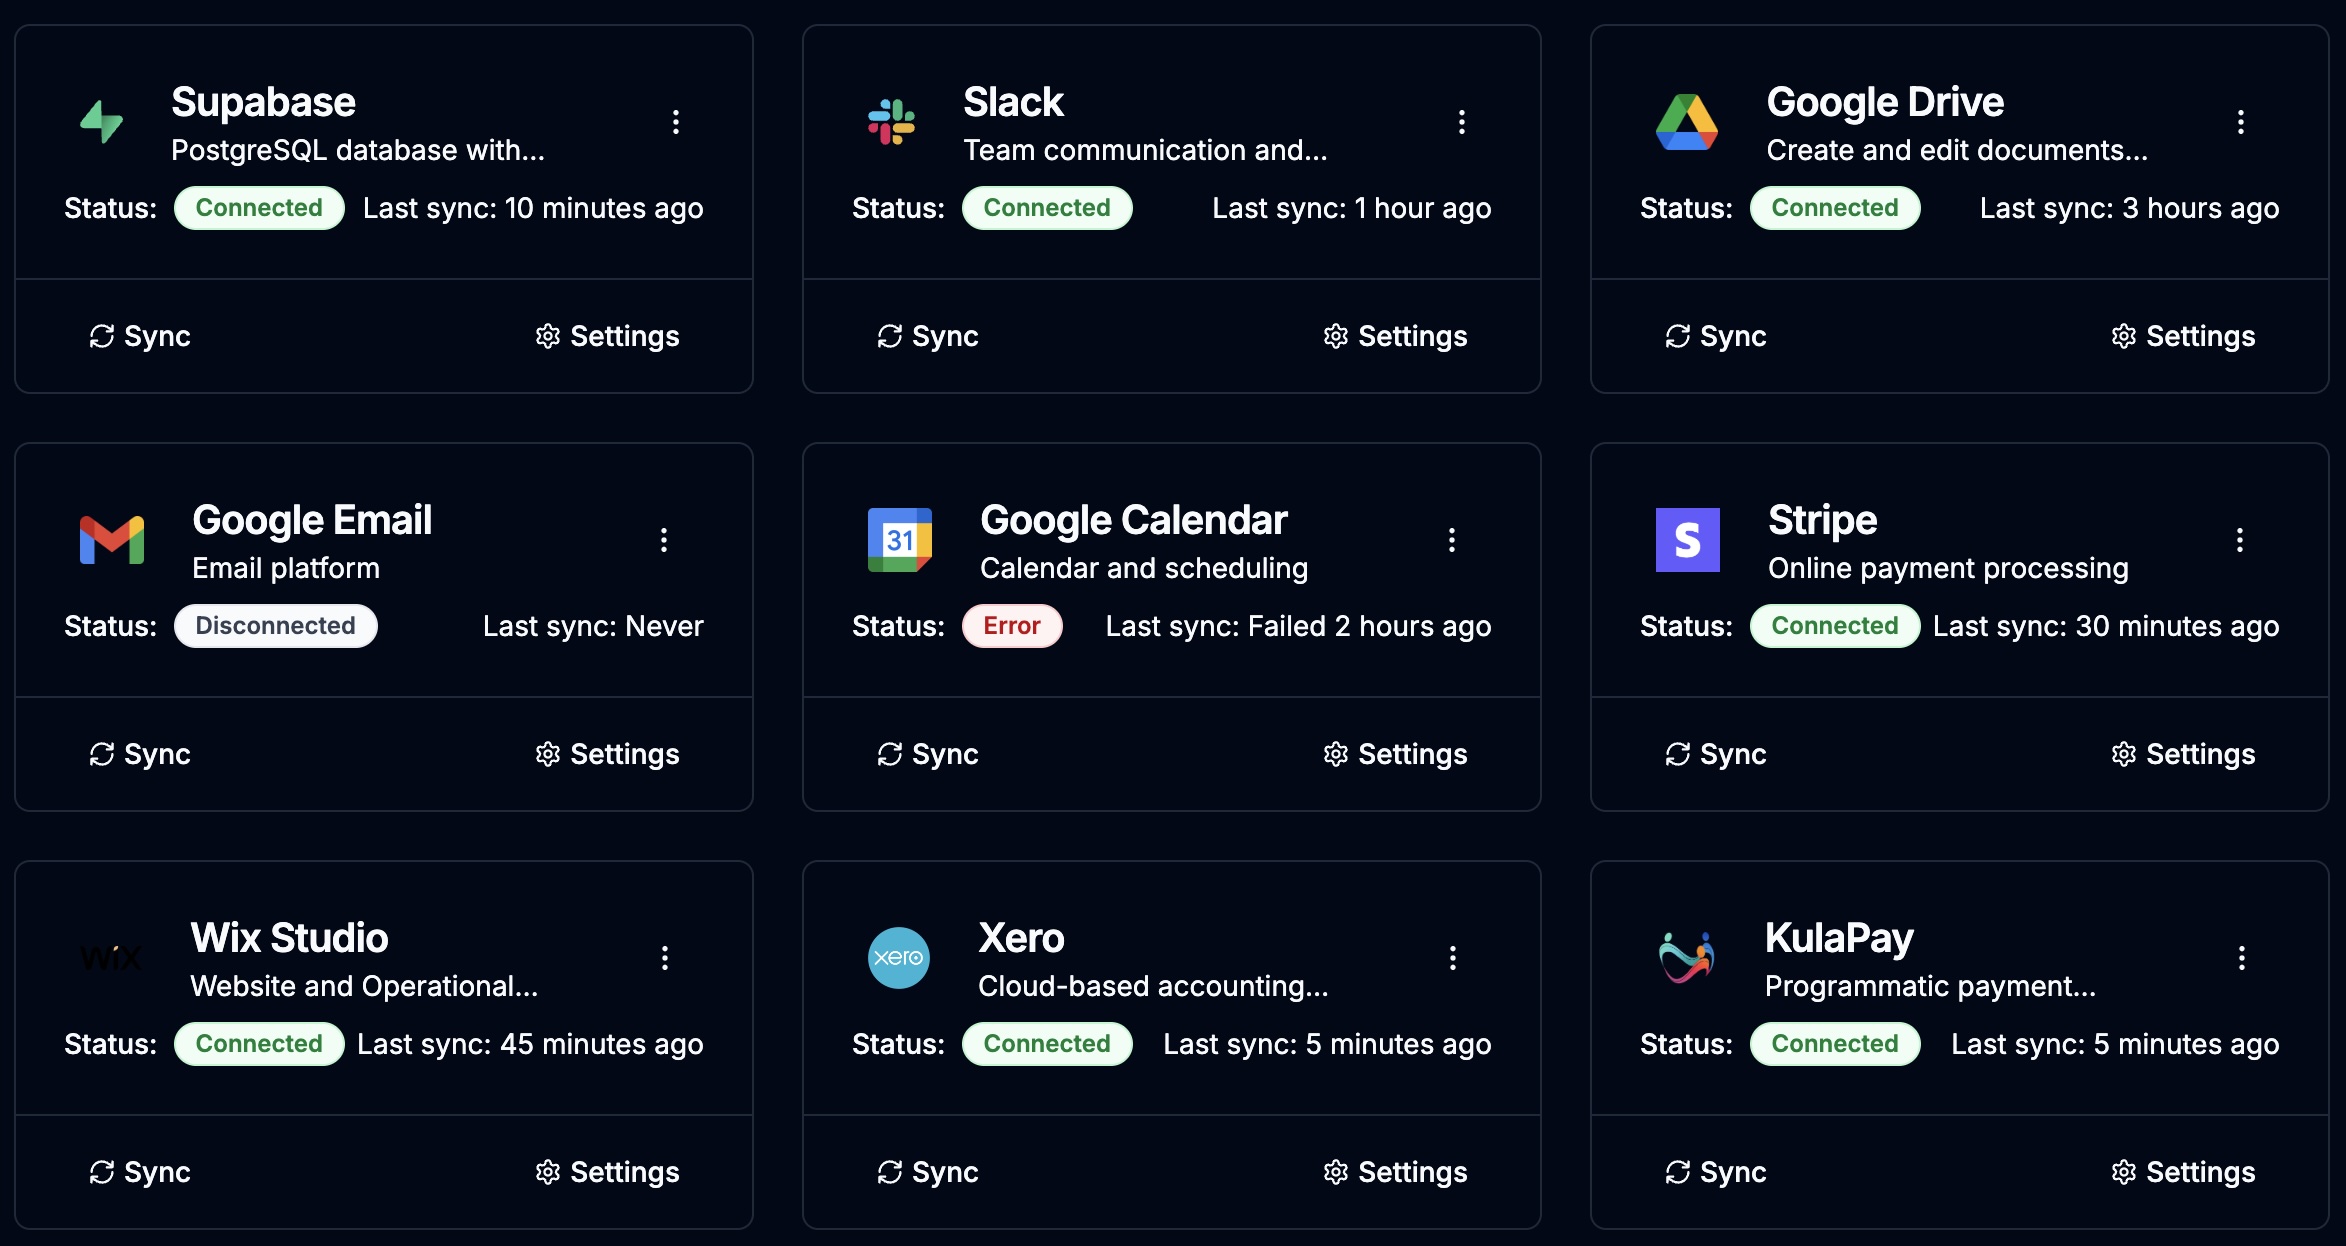The height and width of the screenshot is (1246, 2346).
Task: Click the Wix logo icon
Action: click(x=111, y=958)
